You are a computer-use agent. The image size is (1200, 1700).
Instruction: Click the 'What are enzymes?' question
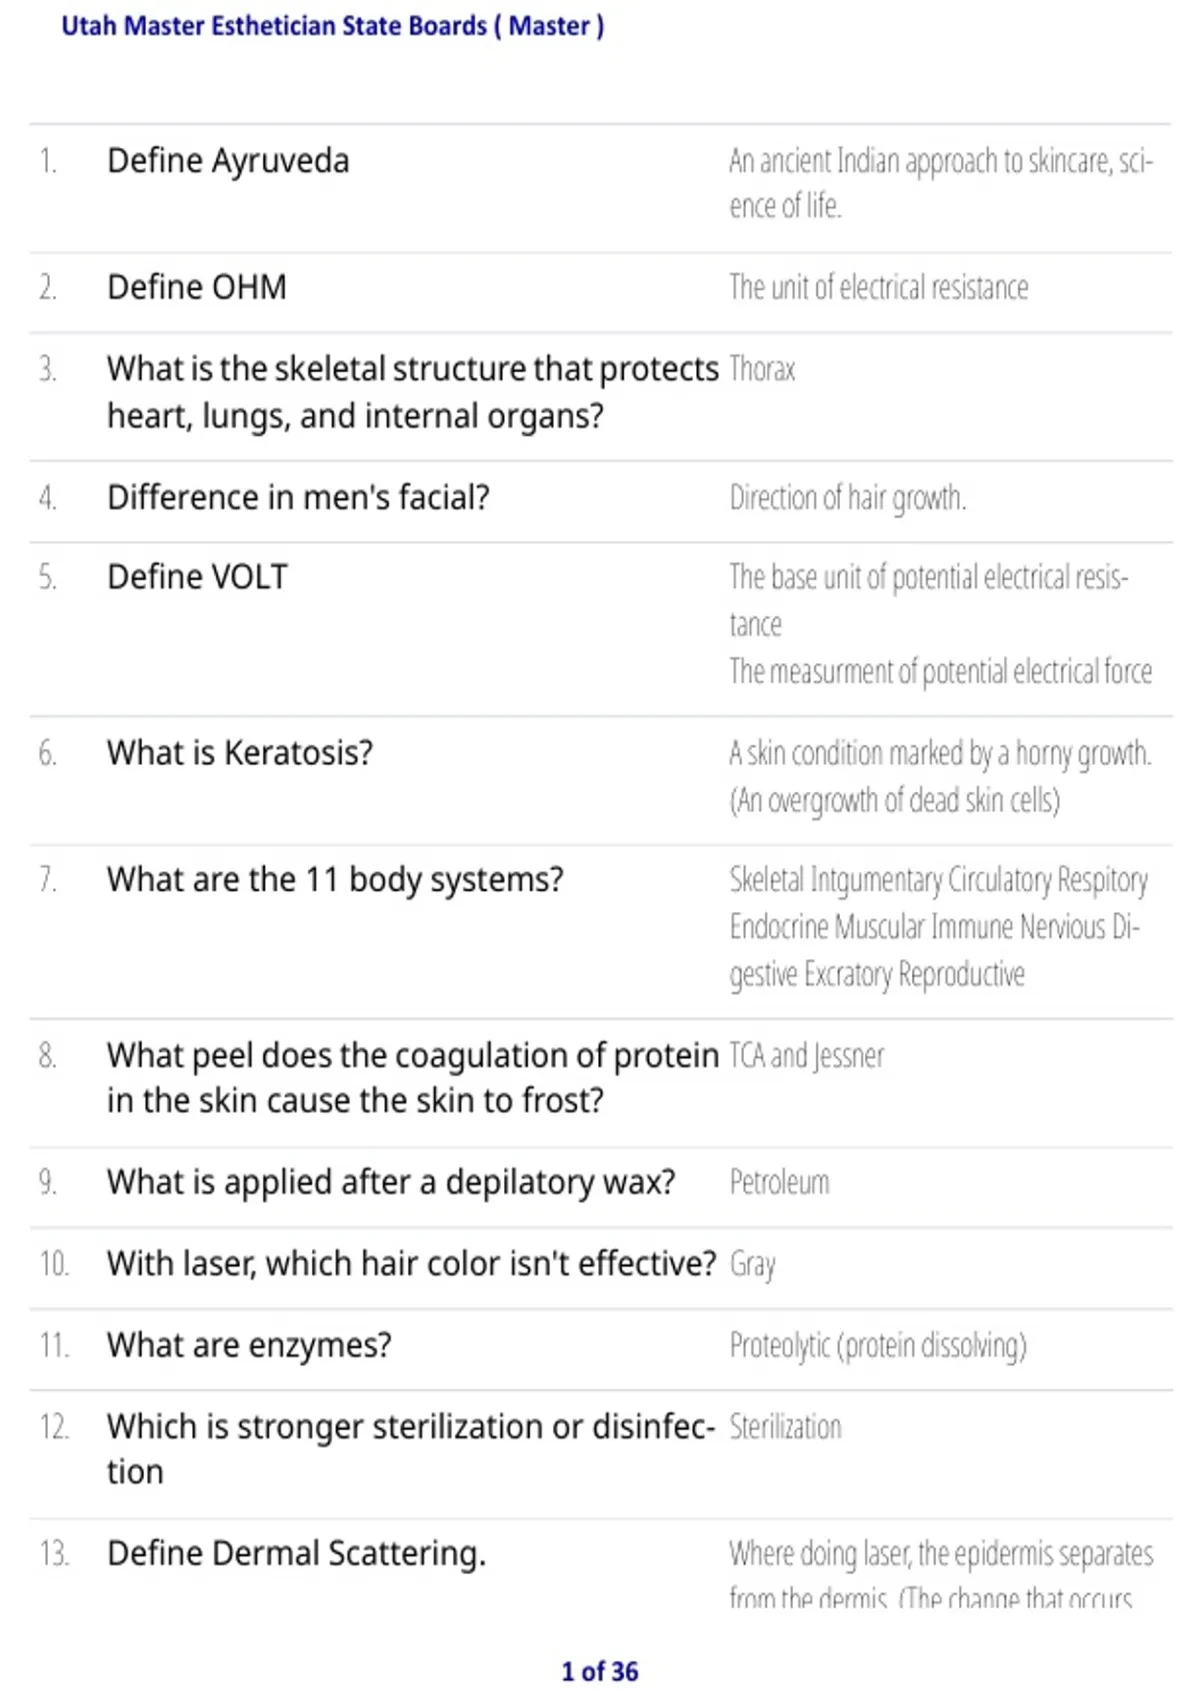[x=249, y=1346]
